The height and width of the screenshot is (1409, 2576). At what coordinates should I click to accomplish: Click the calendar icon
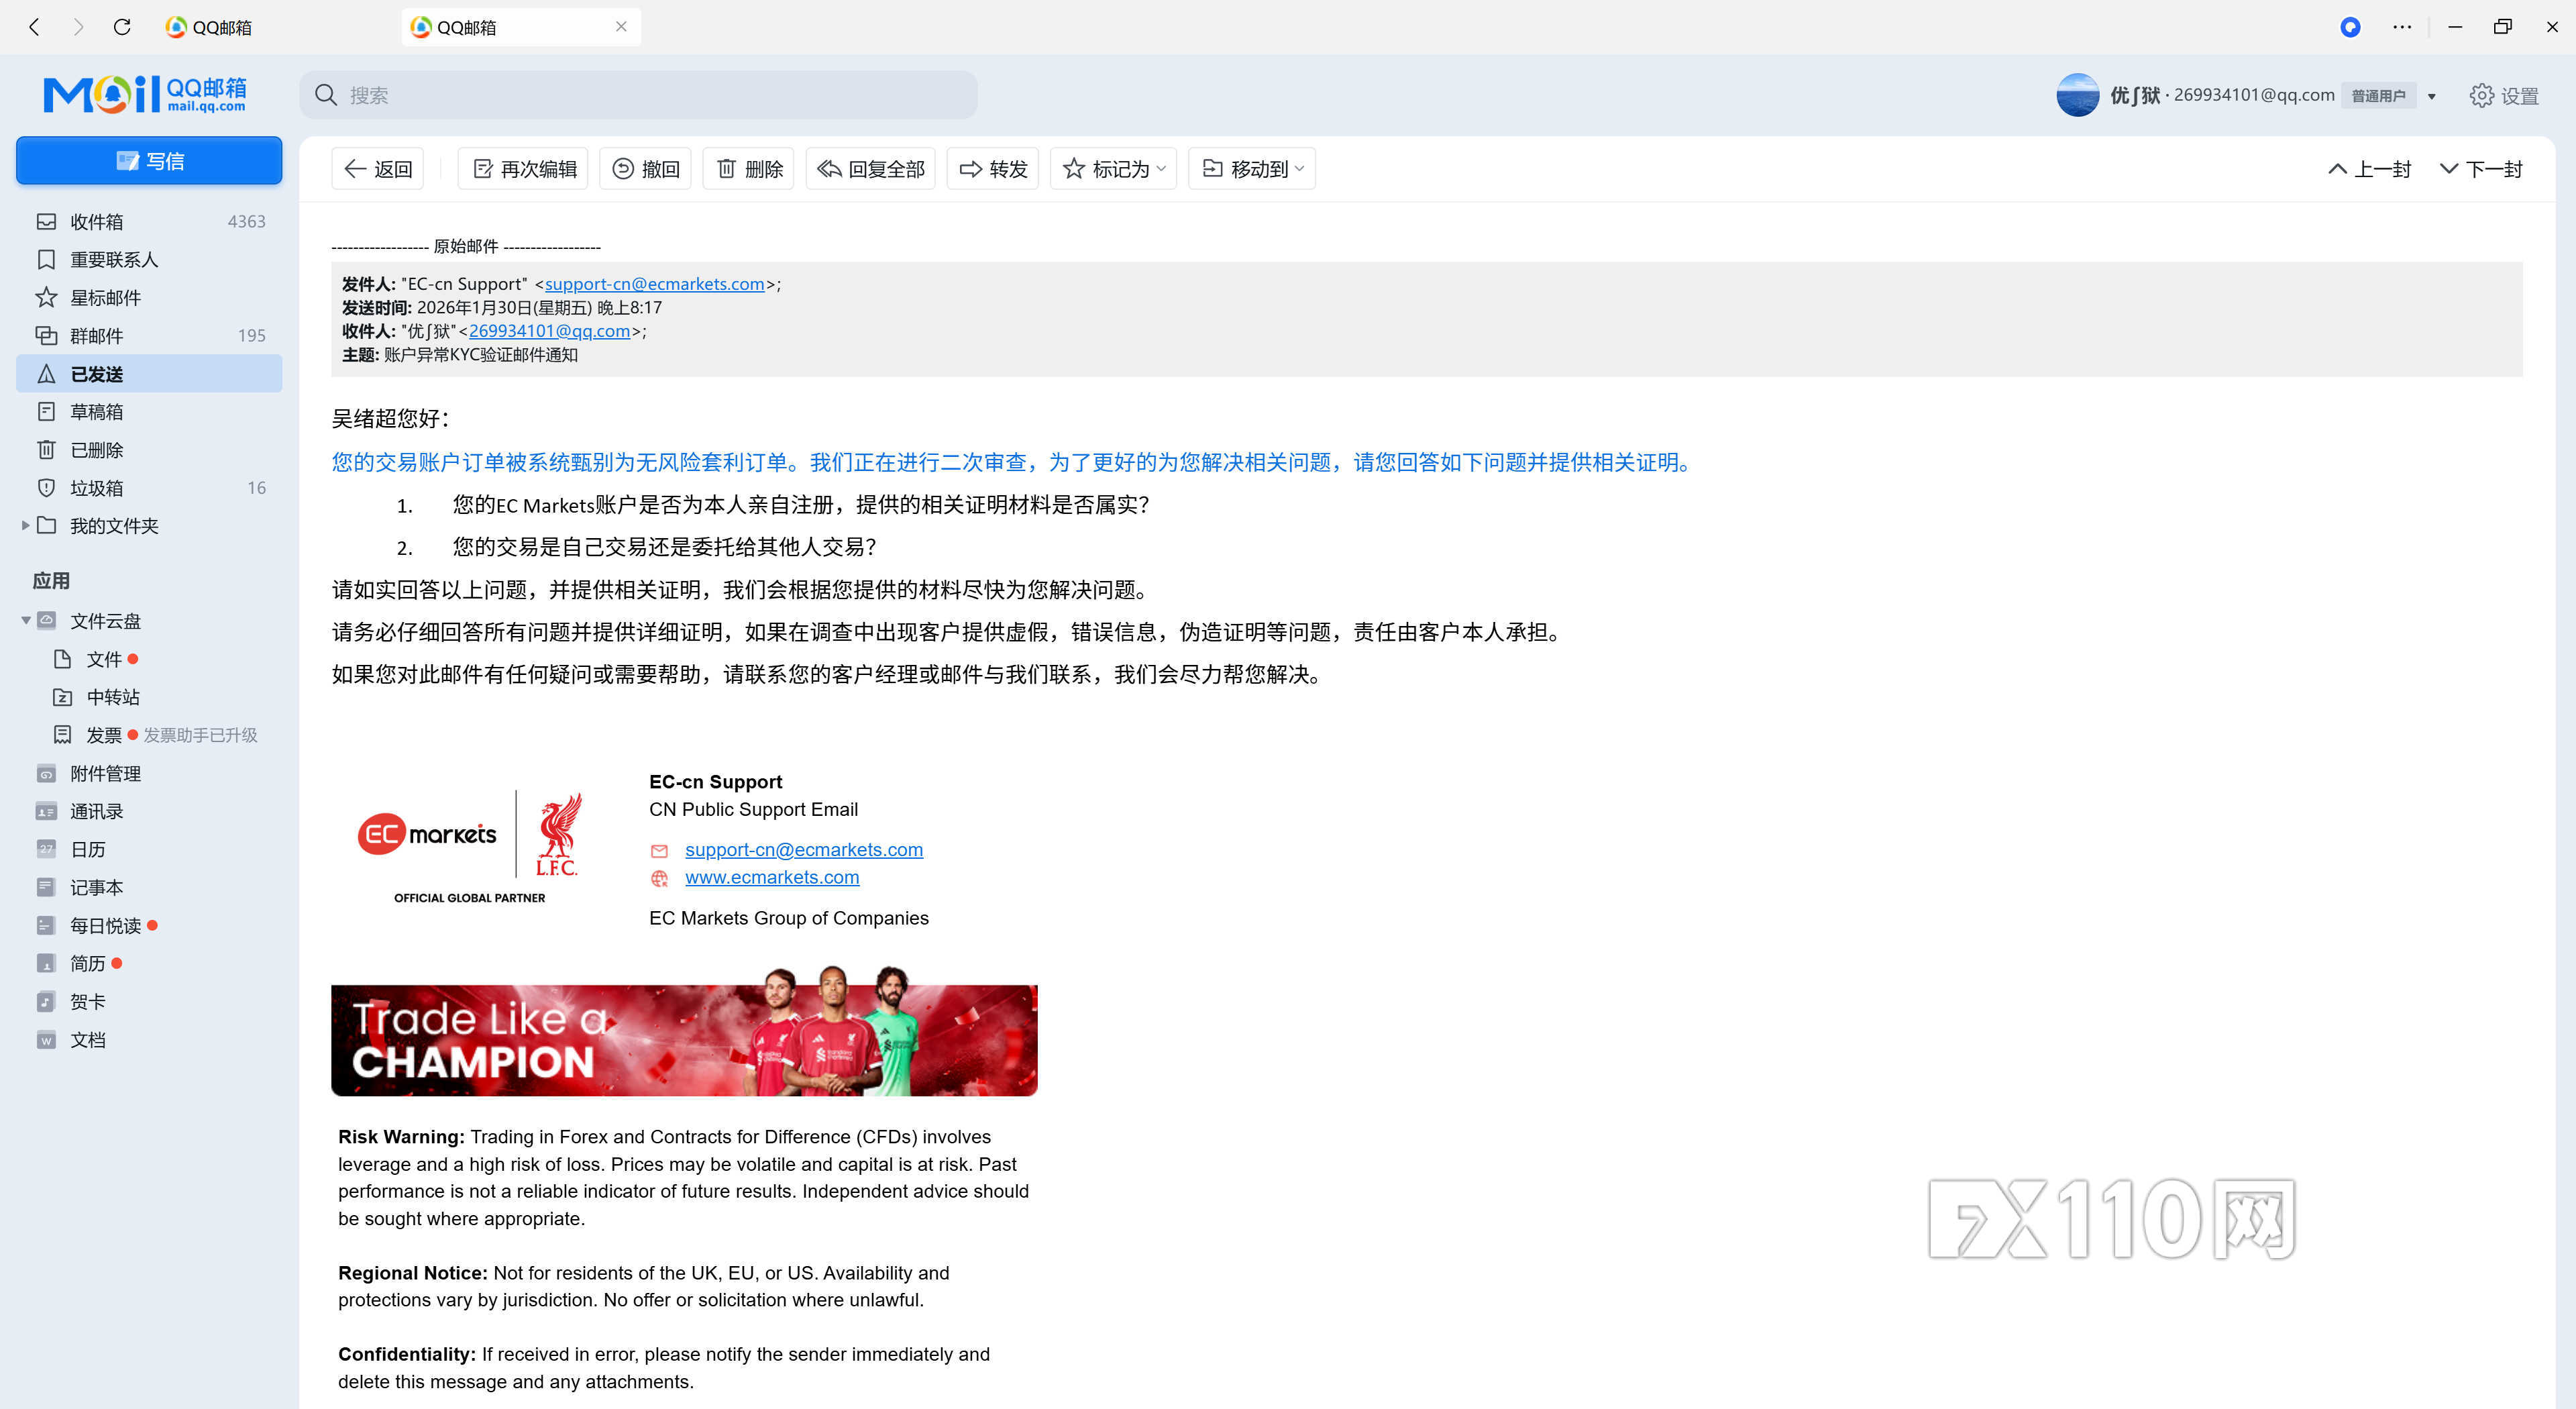tap(46, 849)
